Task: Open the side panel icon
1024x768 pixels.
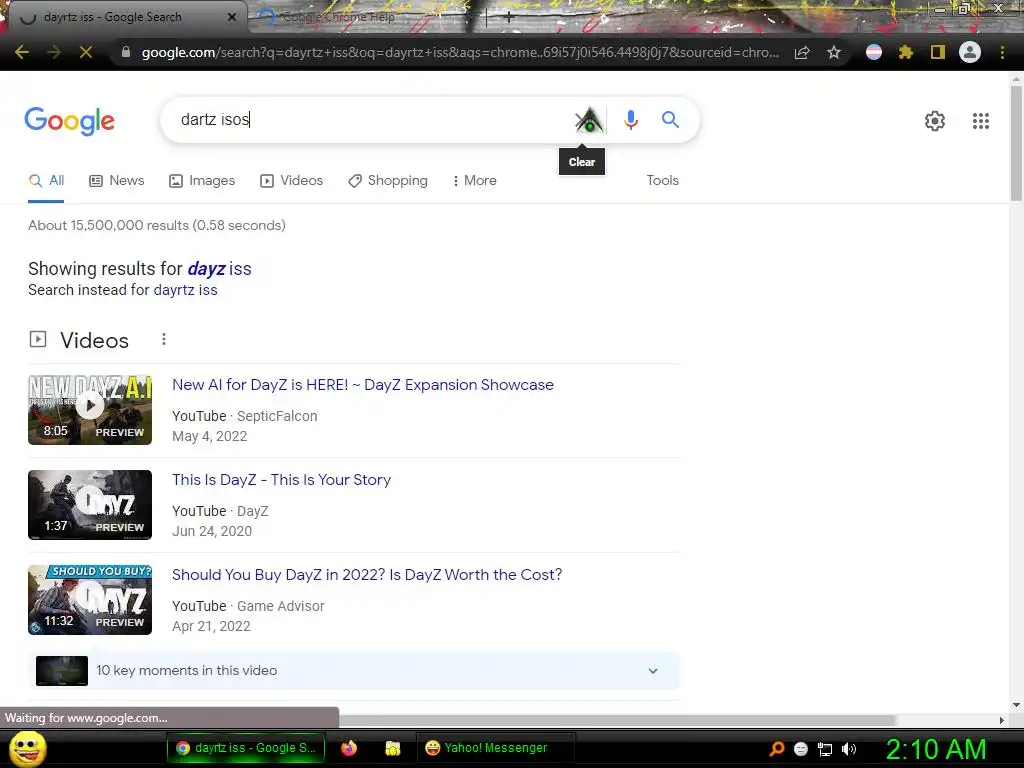Action: [x=938, y=52]
